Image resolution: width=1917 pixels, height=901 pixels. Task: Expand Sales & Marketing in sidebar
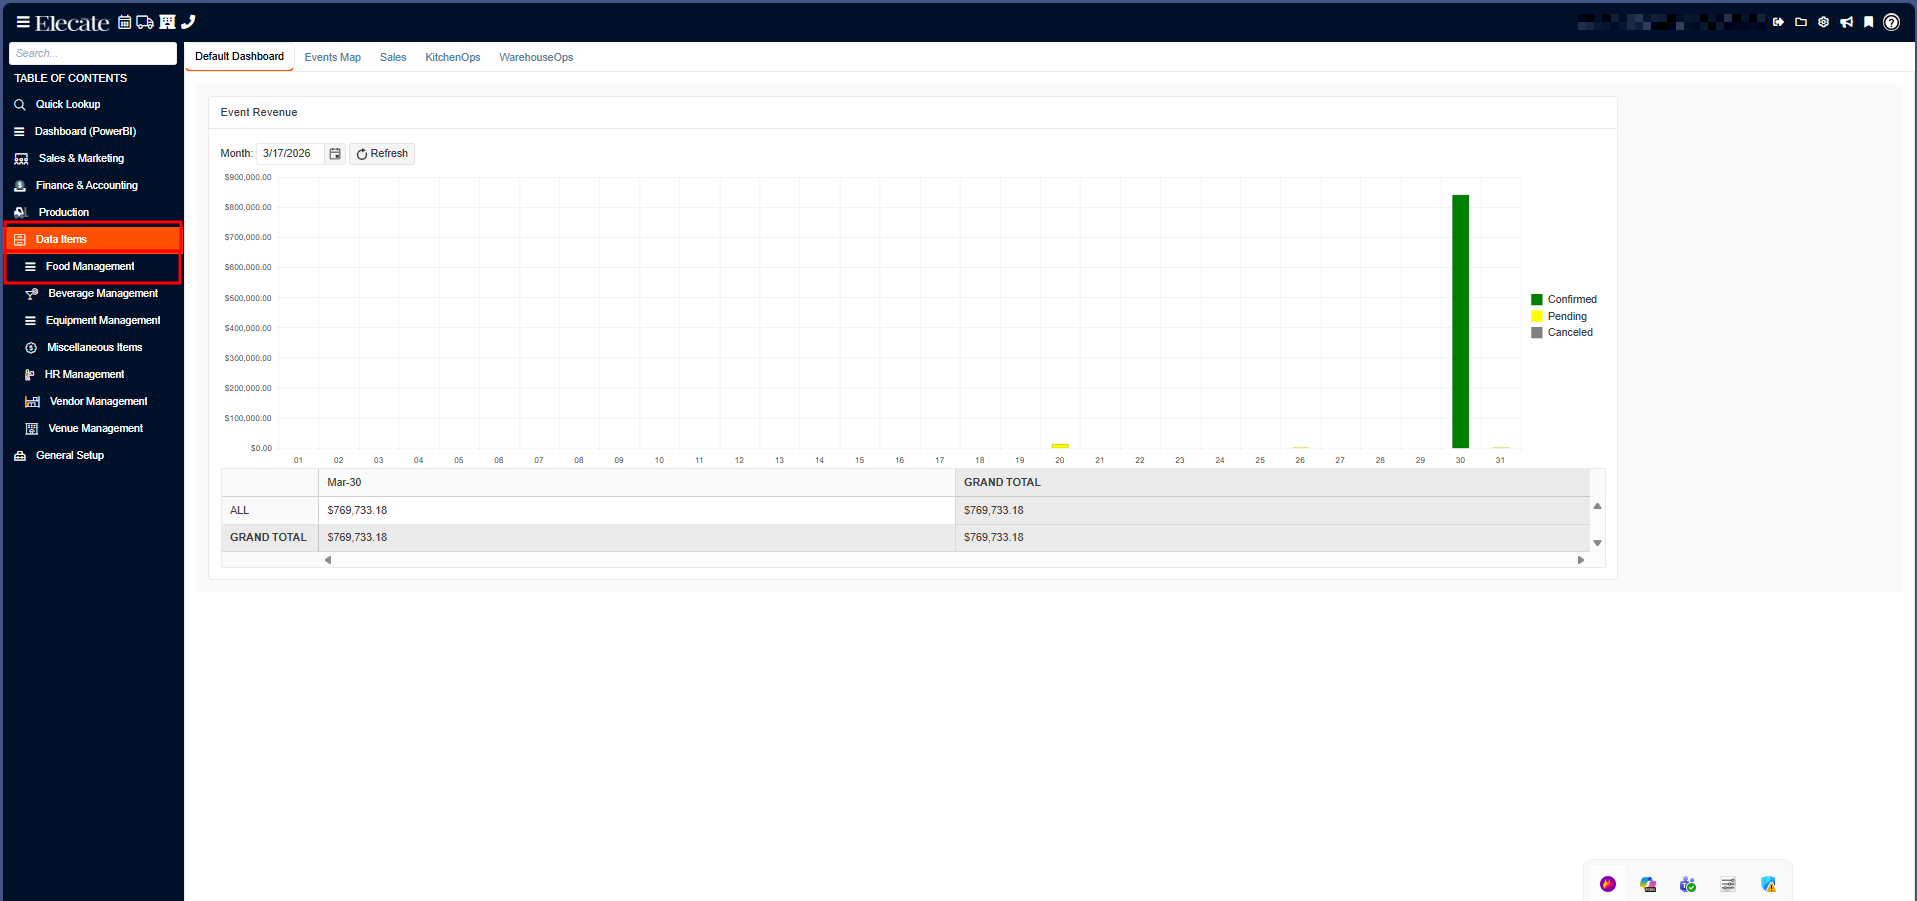[x=81, y=158]
